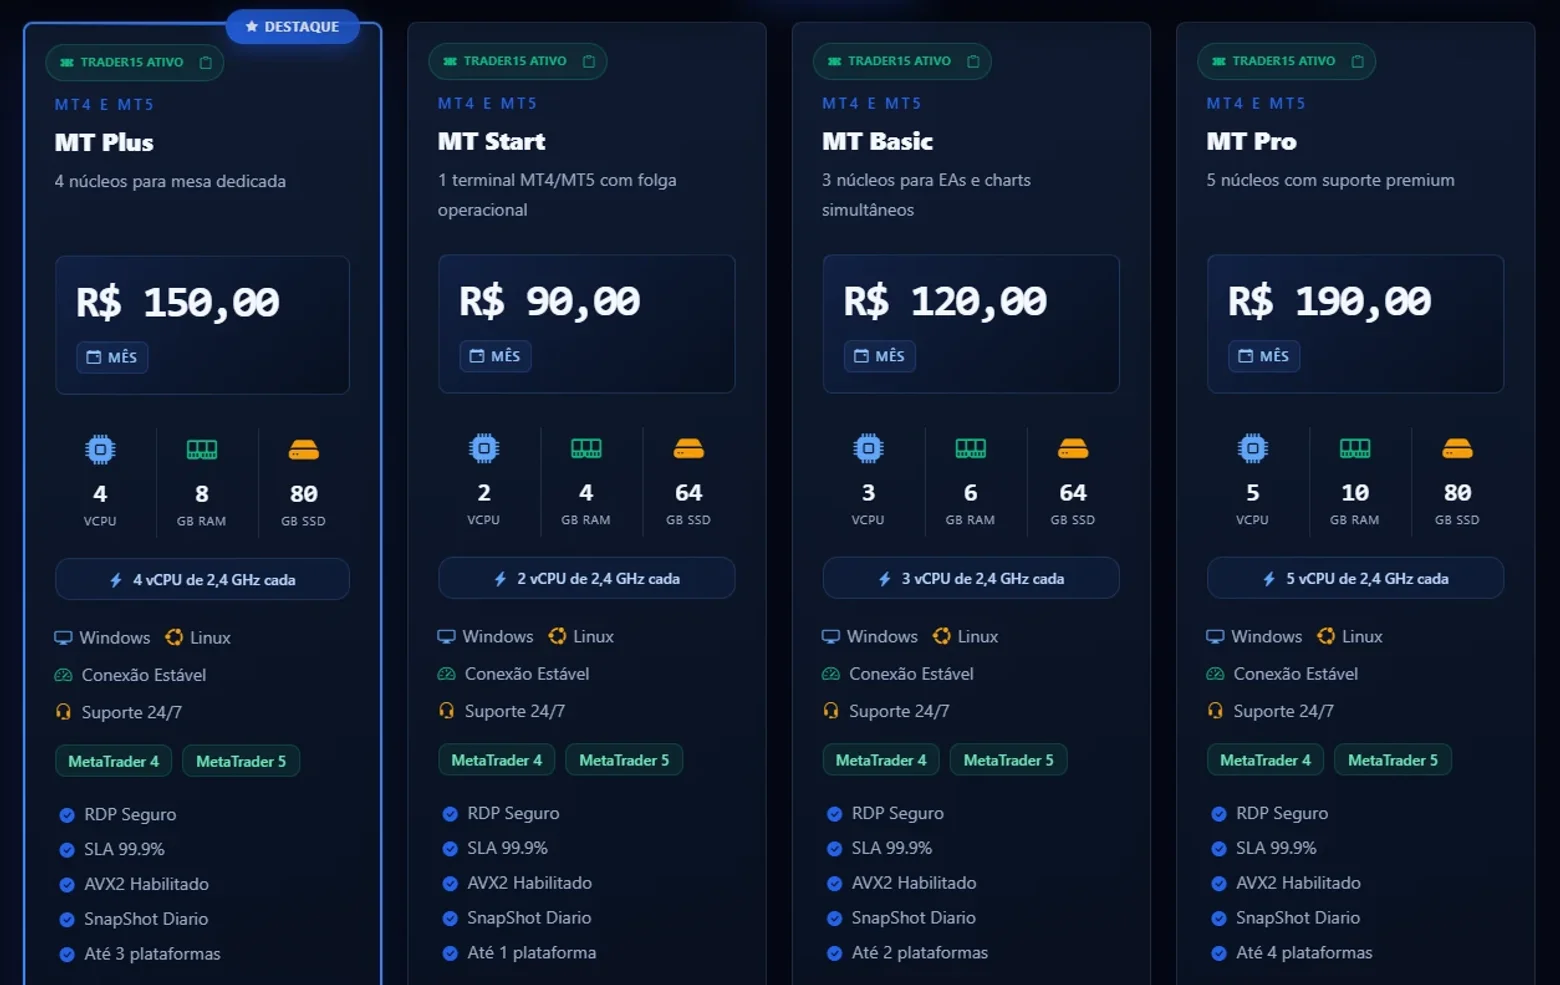Click the MetaTrader 5 tag on MT Basic

(1008, 760)
